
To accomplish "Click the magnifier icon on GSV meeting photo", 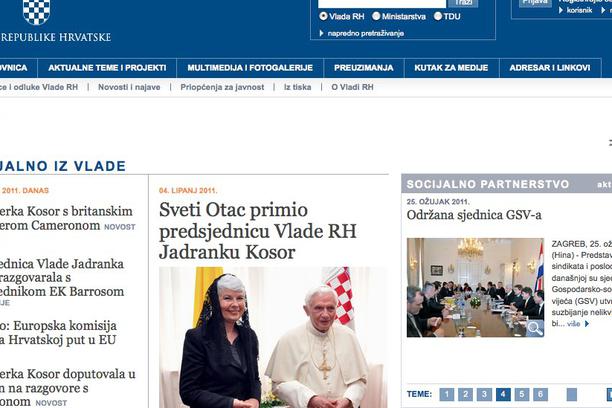I will coord(535,328).
